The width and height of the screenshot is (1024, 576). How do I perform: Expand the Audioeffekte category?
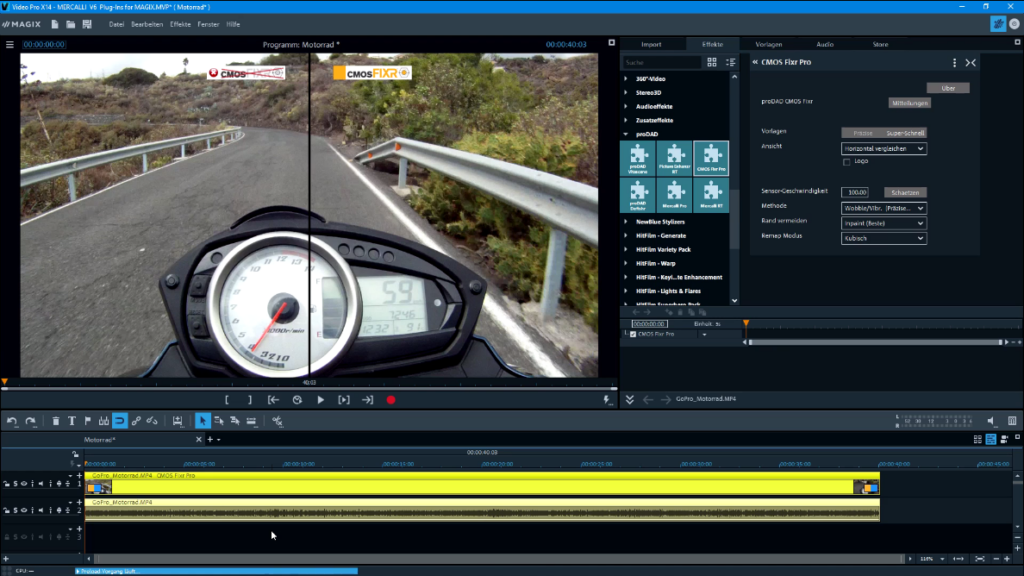[x=626, y=106]
